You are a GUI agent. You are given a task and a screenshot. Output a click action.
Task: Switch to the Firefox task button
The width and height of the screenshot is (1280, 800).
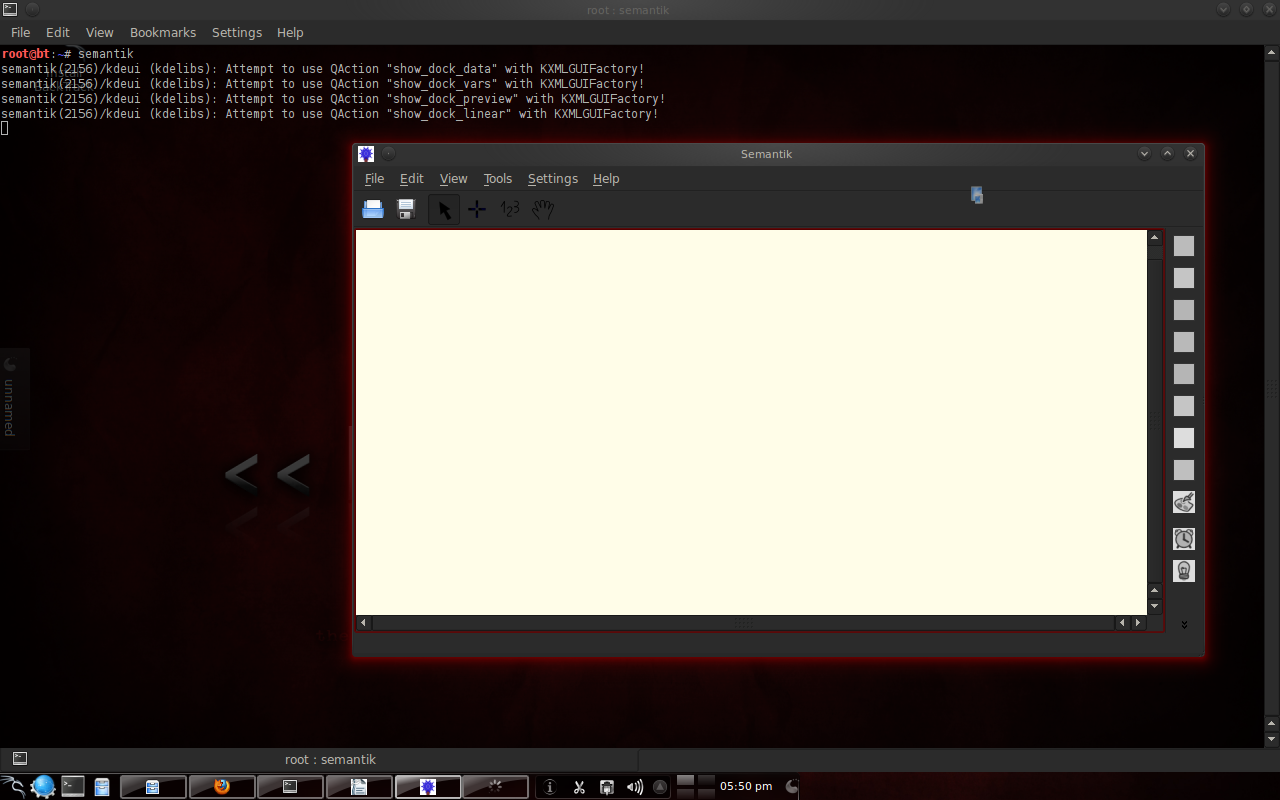(x=222, y=787)
